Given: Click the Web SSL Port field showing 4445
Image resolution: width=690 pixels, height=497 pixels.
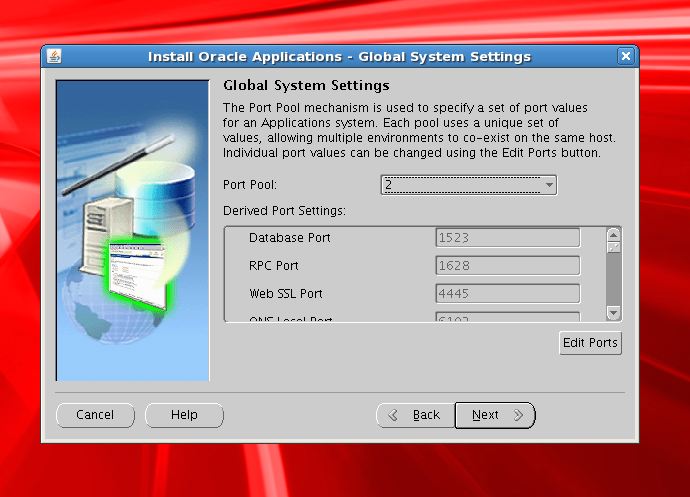Looking at the screenshot, I should click(x=508, y=294).
